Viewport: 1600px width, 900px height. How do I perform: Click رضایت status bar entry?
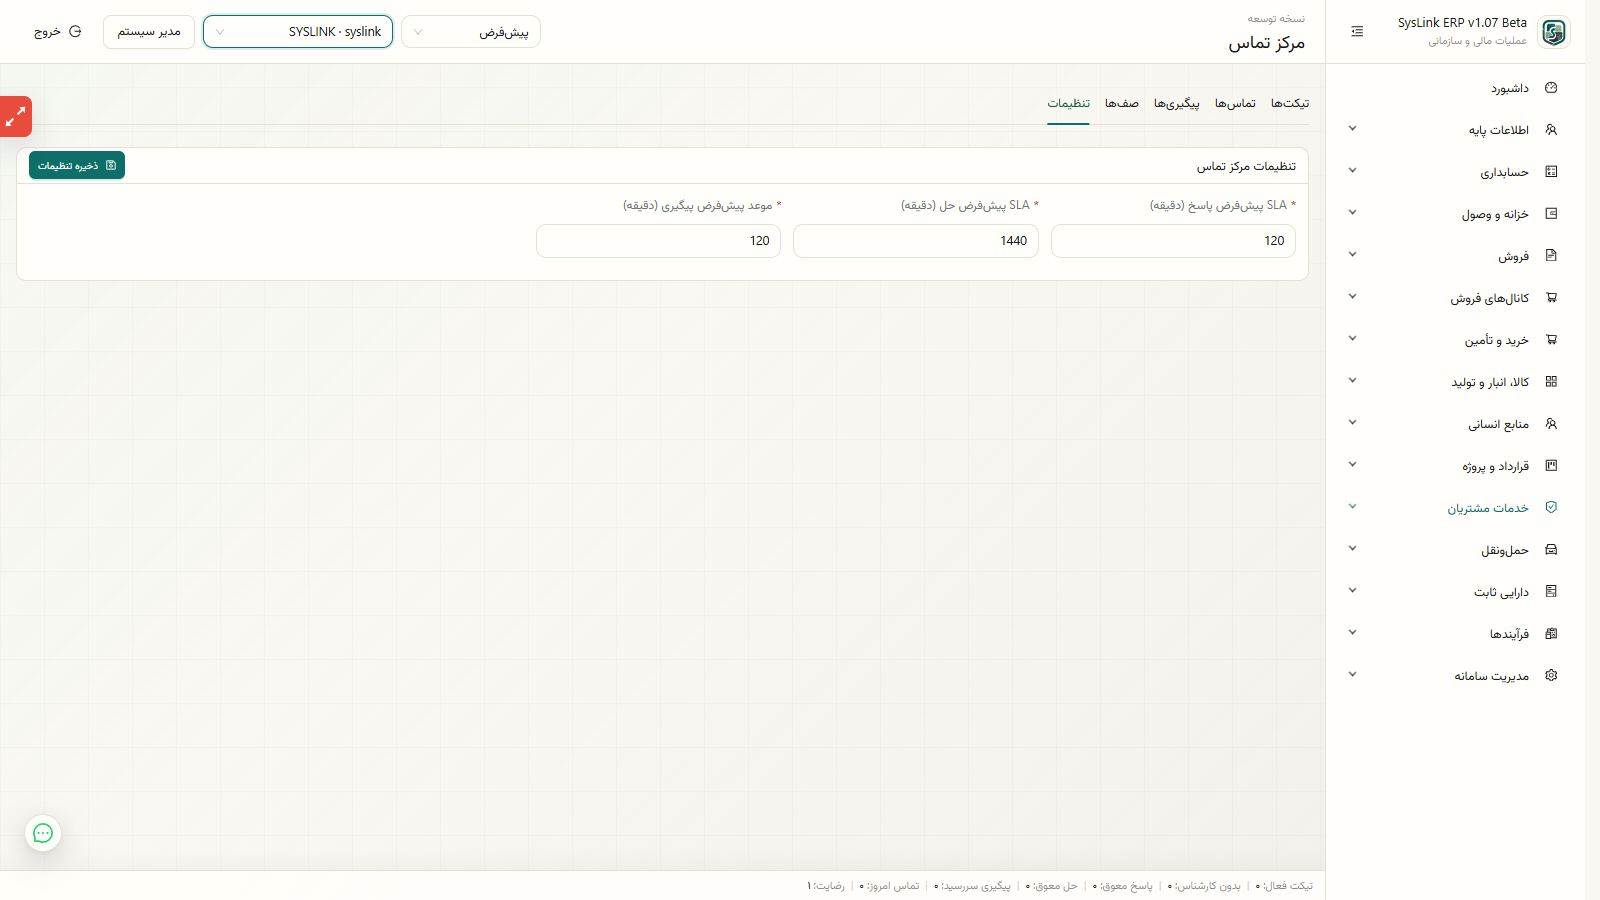pos(826,886)
